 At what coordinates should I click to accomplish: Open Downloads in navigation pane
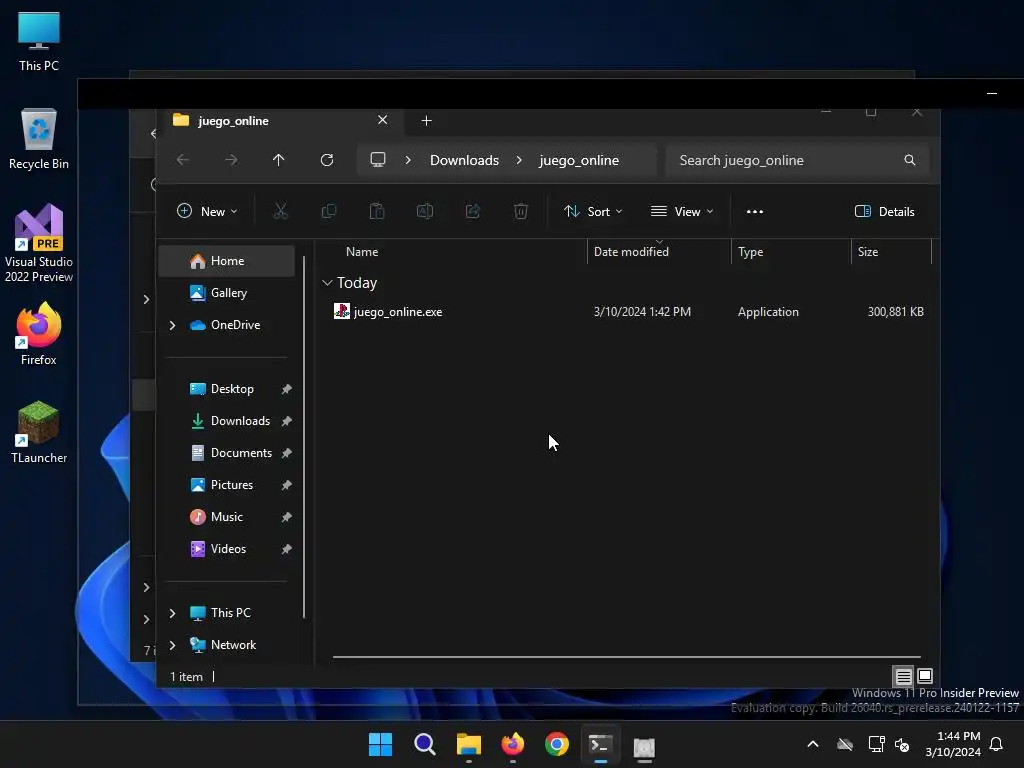(x=227, y=421)
